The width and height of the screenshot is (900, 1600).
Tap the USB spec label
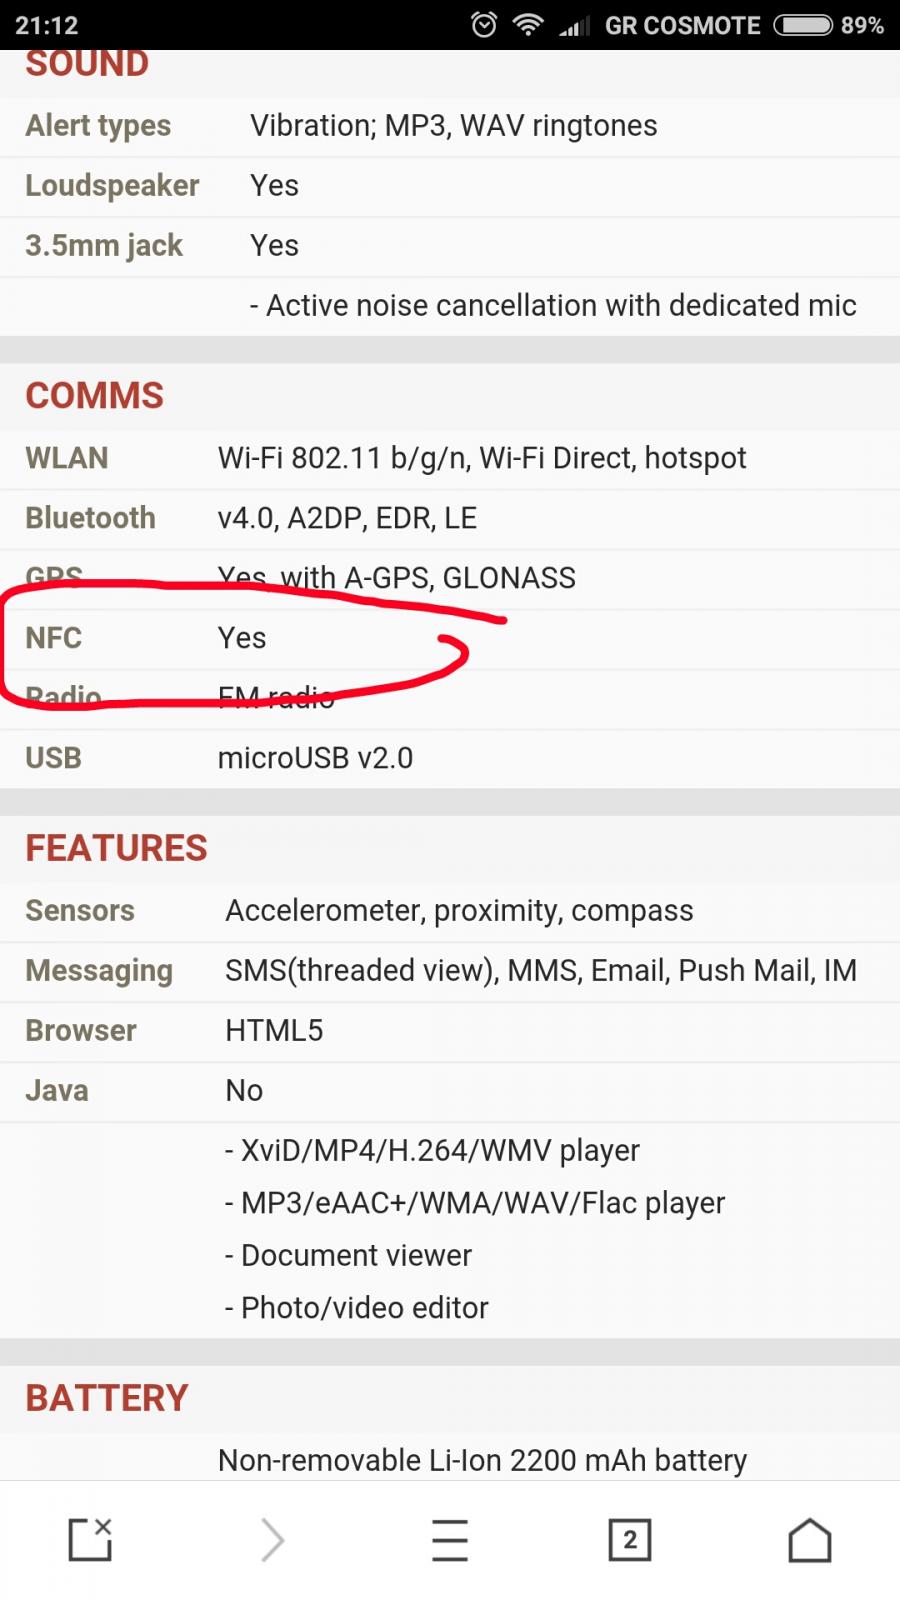[54, 758]
